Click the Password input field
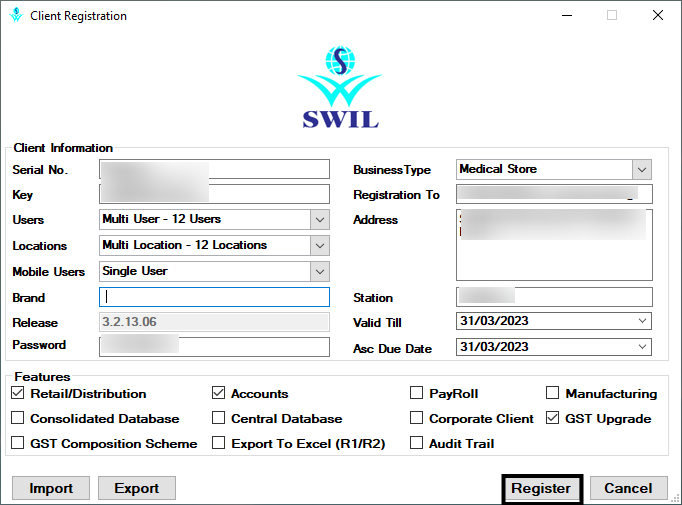 [x=214, y=347]
